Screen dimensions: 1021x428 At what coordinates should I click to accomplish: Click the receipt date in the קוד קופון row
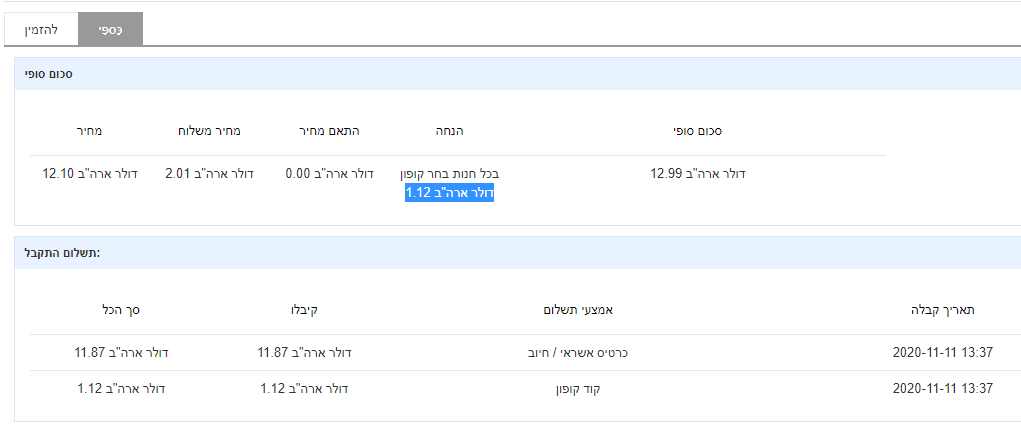pos(943,388)
